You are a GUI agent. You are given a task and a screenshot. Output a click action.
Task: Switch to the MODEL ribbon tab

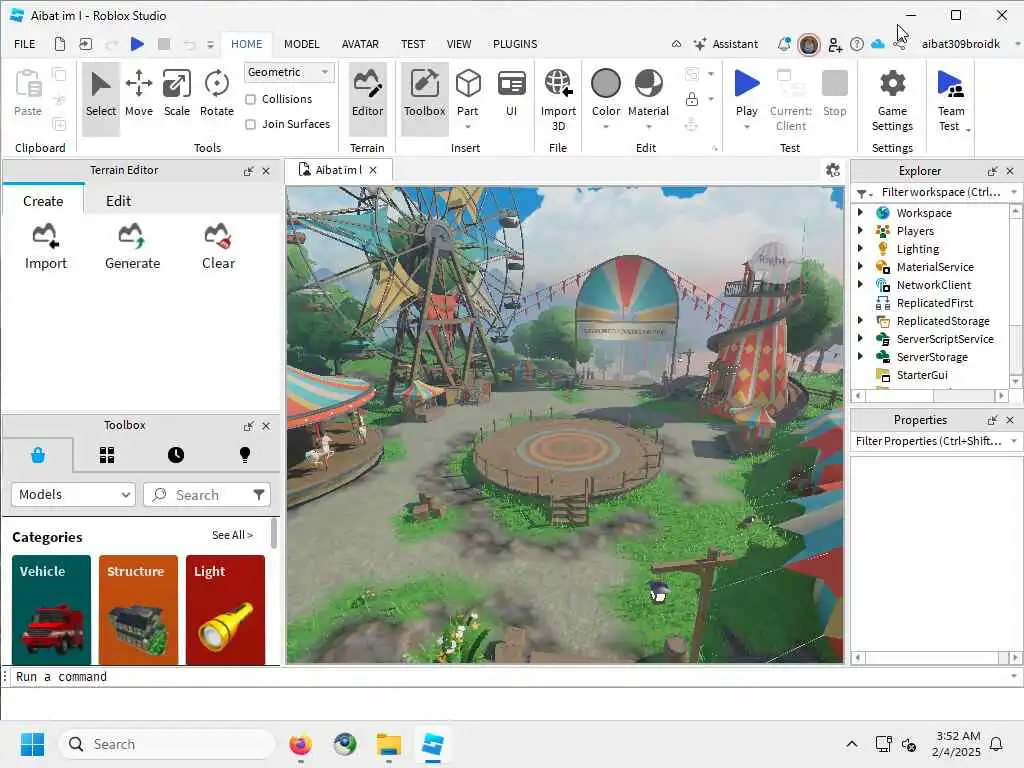tap(302, 44)
